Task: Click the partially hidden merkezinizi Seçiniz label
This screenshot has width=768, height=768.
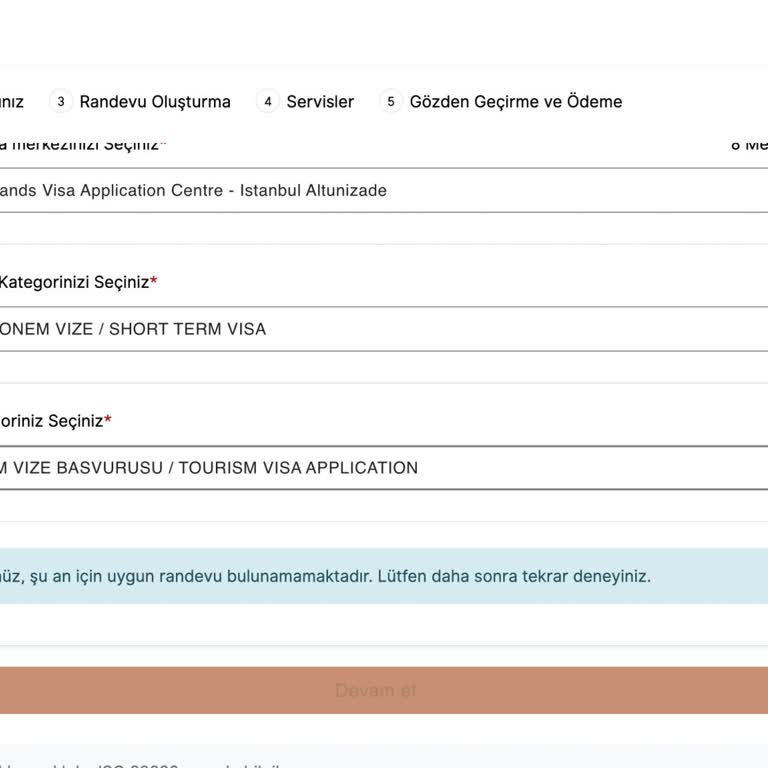Action: pos(80,146)
